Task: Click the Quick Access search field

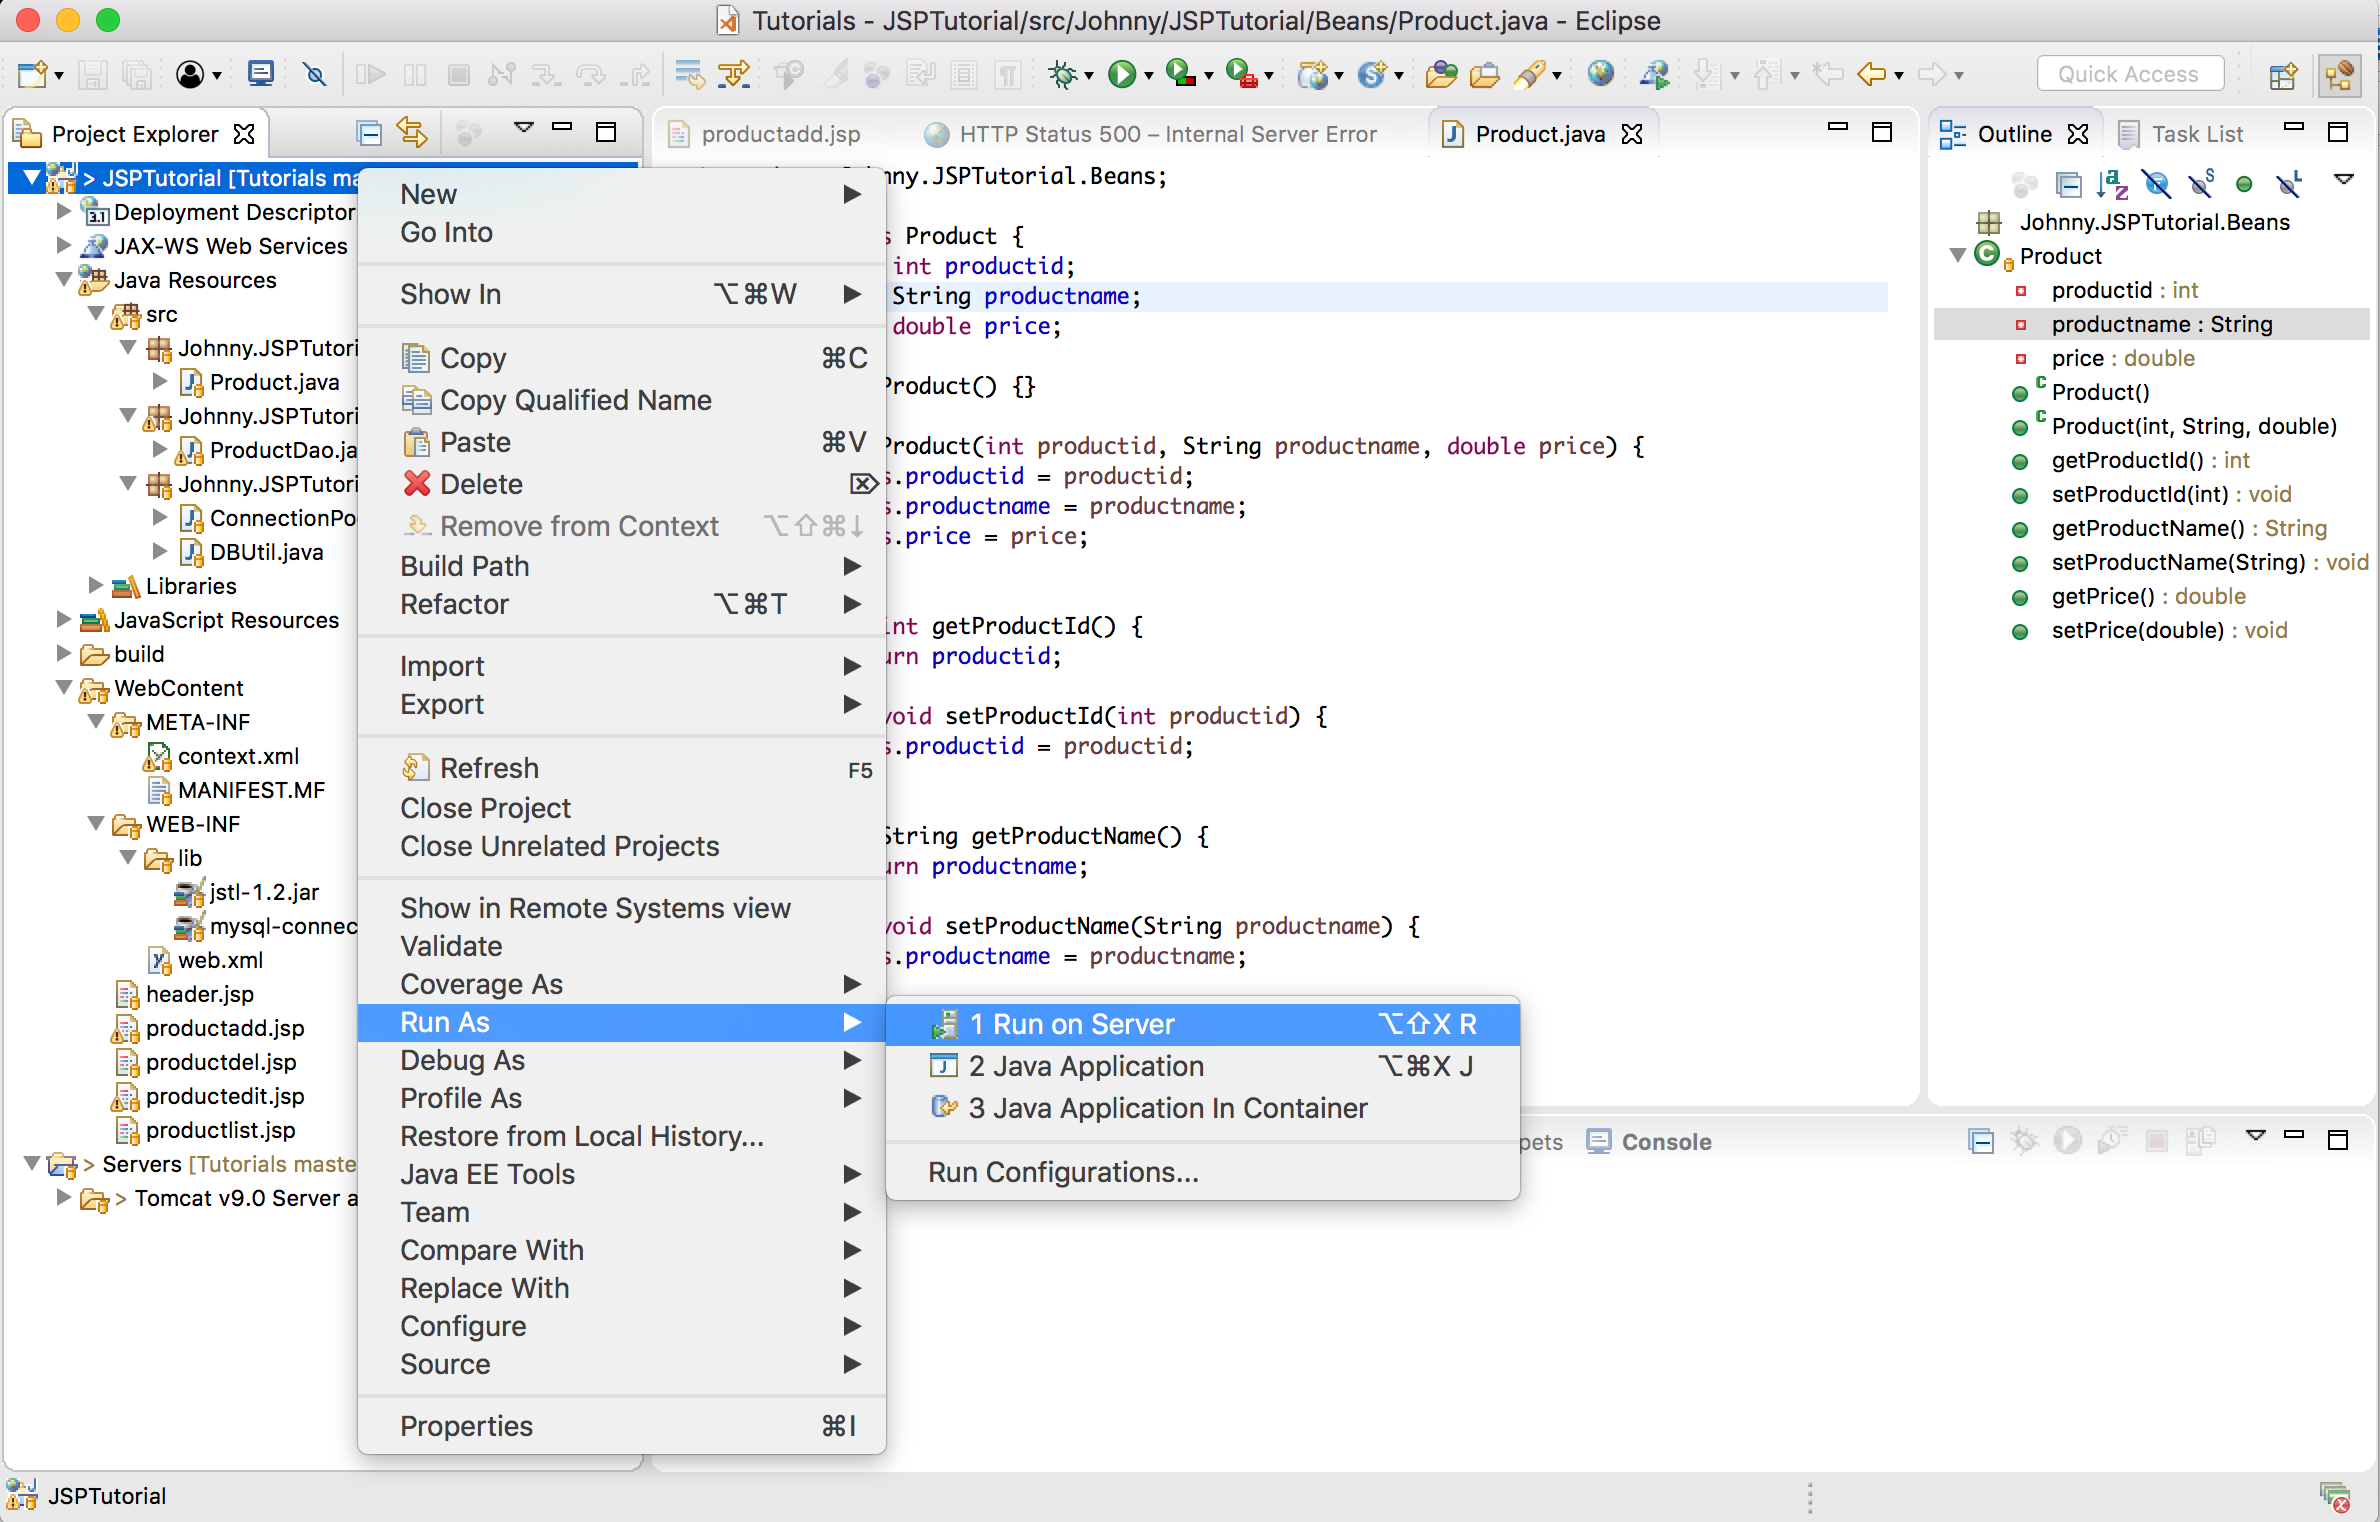Action: coord(2129,75)
